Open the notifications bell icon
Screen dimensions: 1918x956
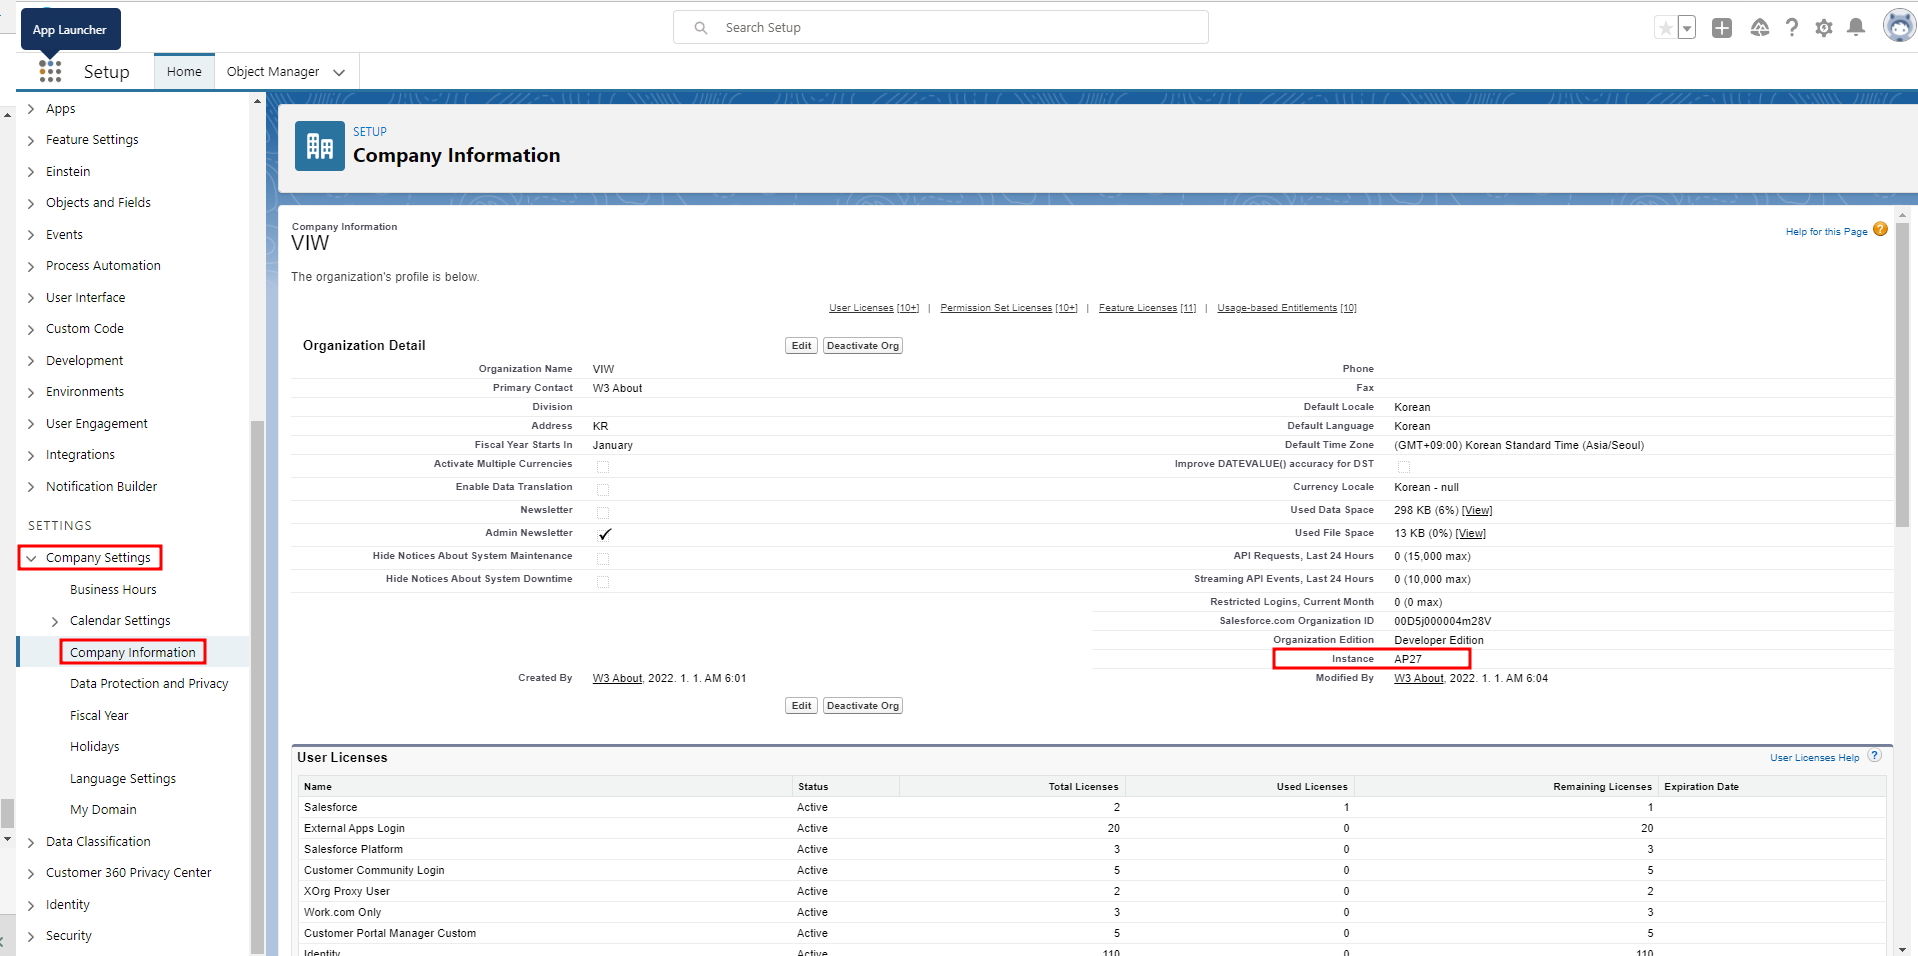tap(1856, 27)
